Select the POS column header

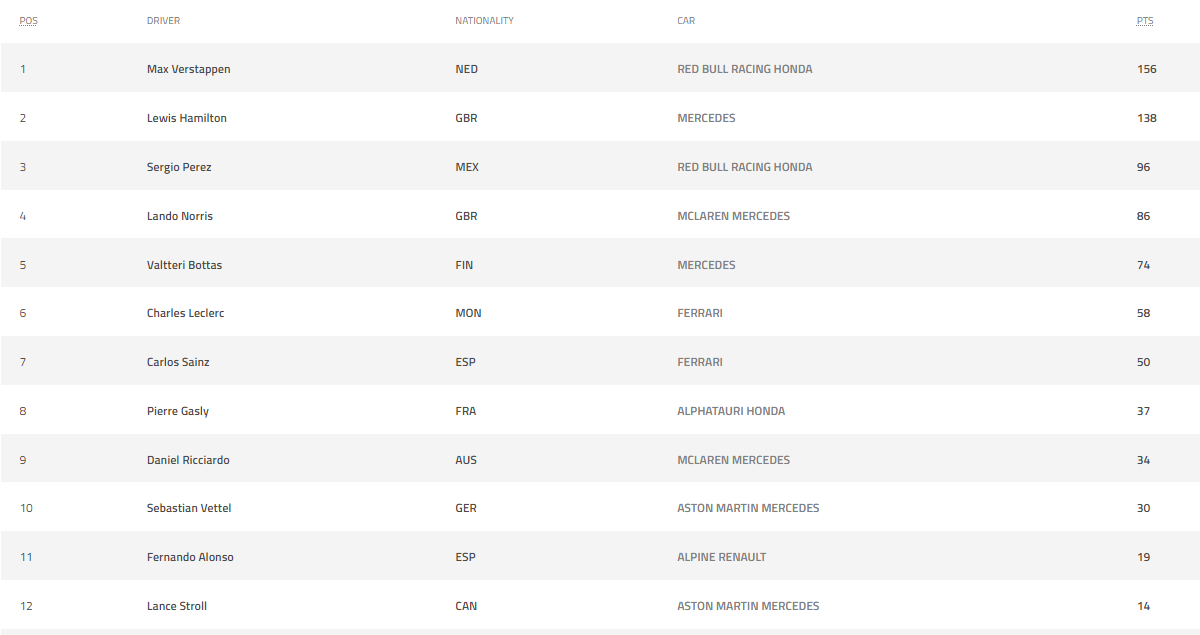28,21
